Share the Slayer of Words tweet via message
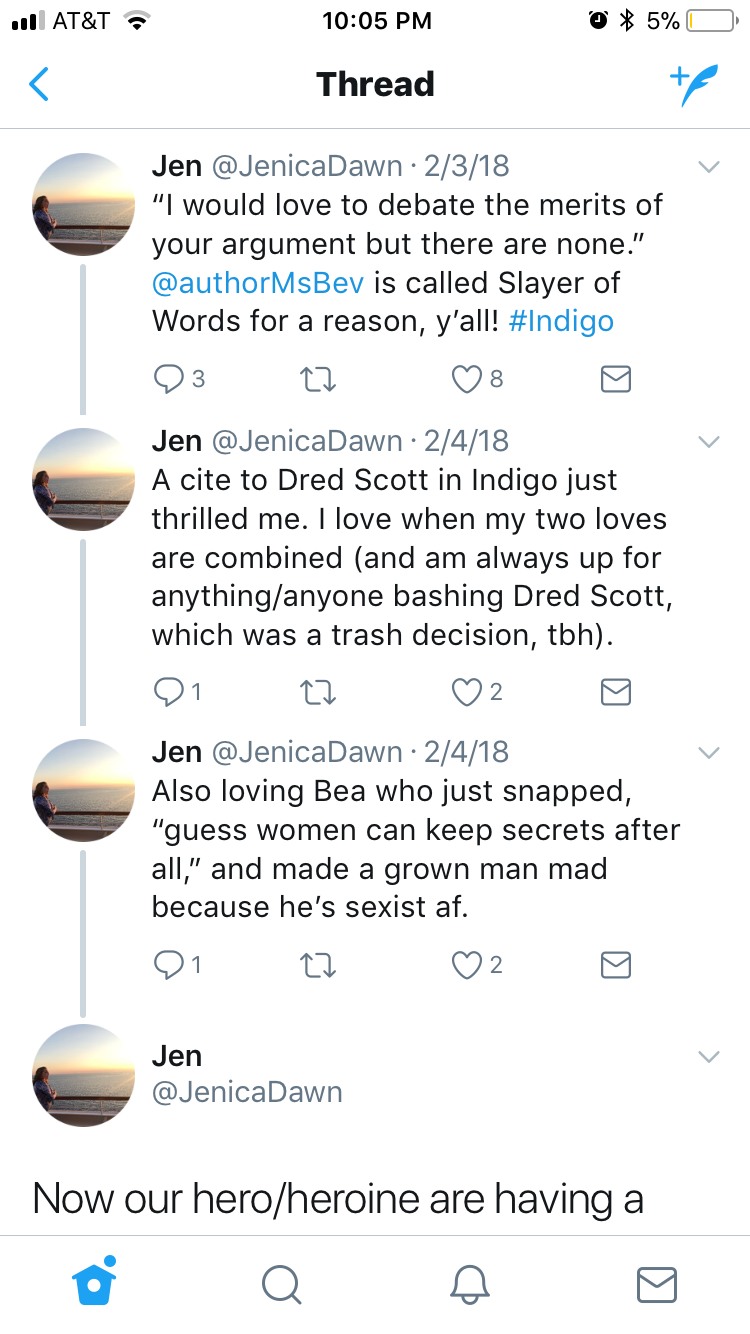Viewport: 750px width, 1334px height. click(615, 379)
